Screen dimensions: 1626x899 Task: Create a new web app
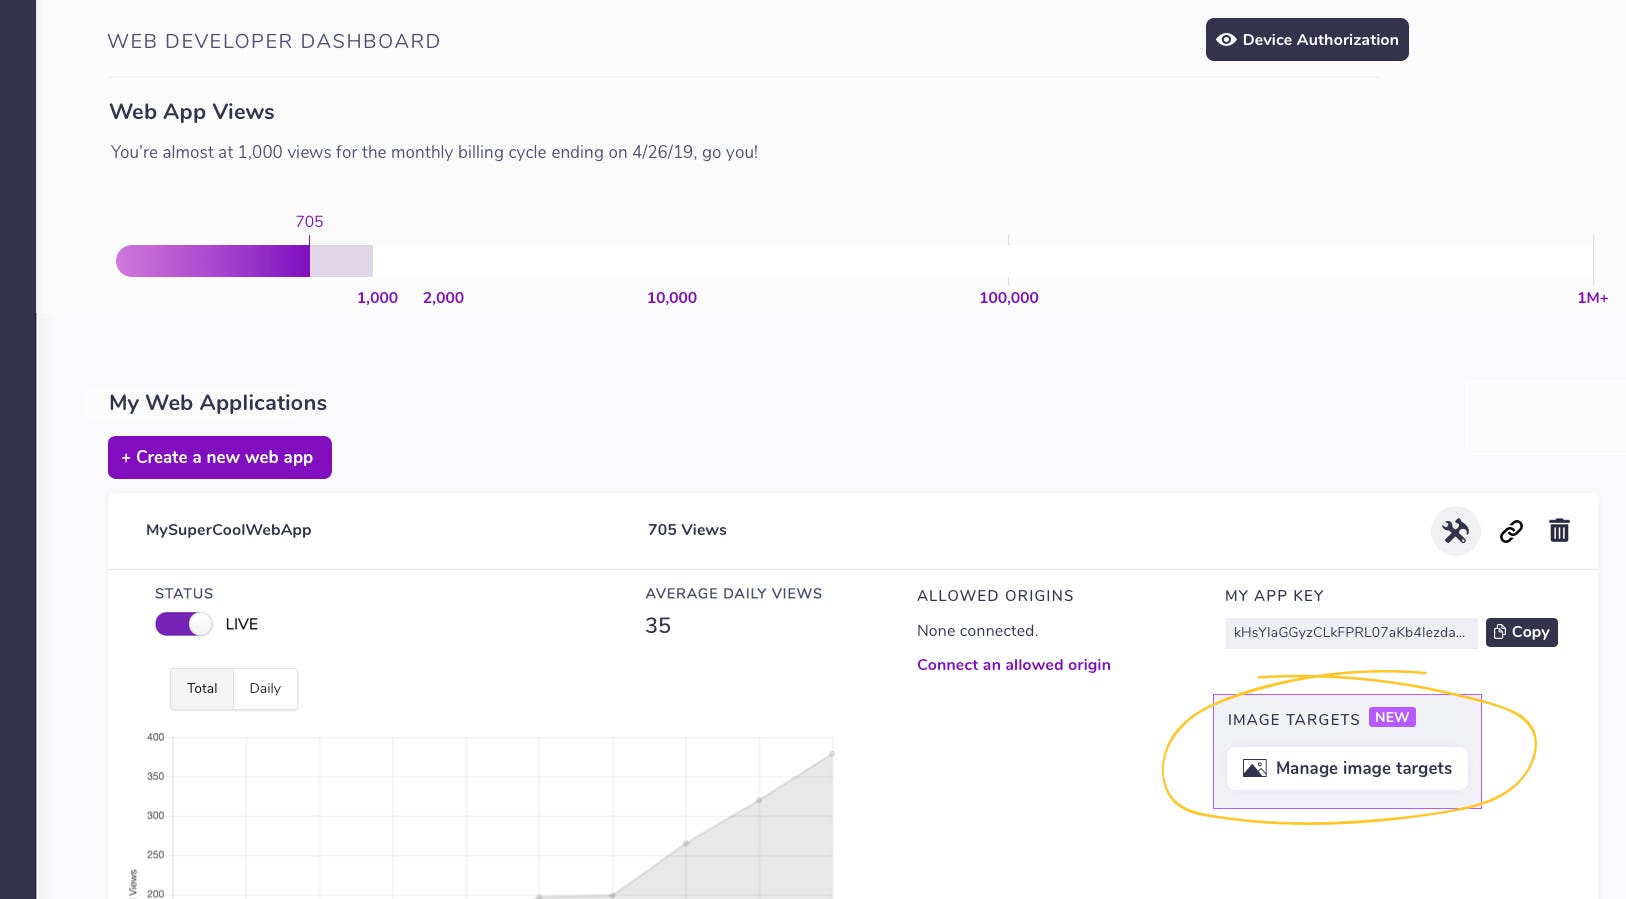[x=220, y=457]
